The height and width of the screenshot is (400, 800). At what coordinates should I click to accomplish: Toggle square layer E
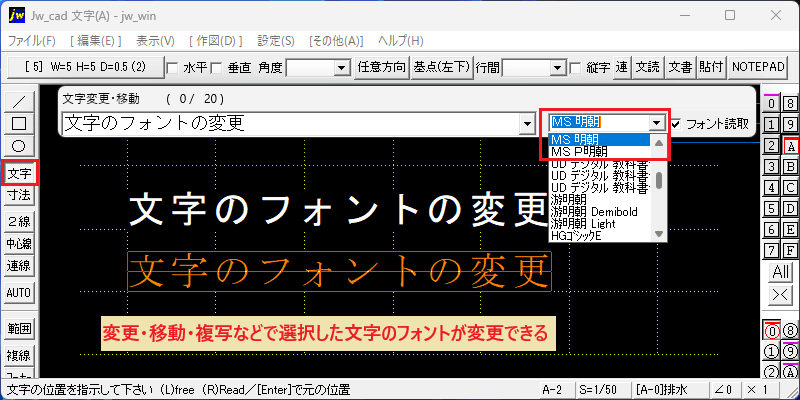coord(790,230)
